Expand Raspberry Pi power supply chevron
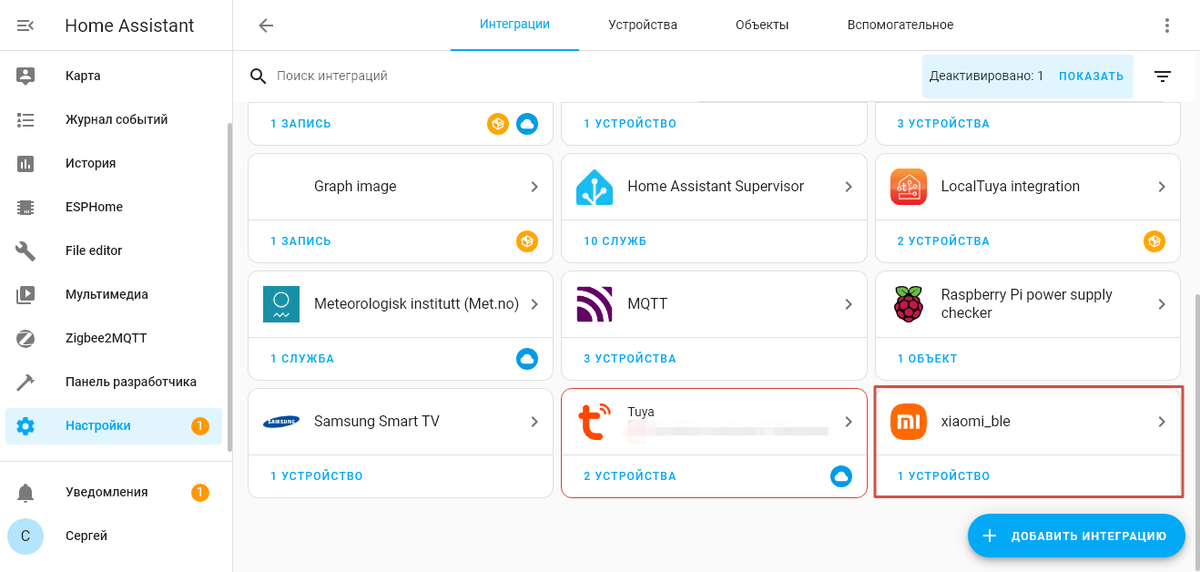The height and width of the screenshot is (572, 1200). click(x=1162, y=304)
